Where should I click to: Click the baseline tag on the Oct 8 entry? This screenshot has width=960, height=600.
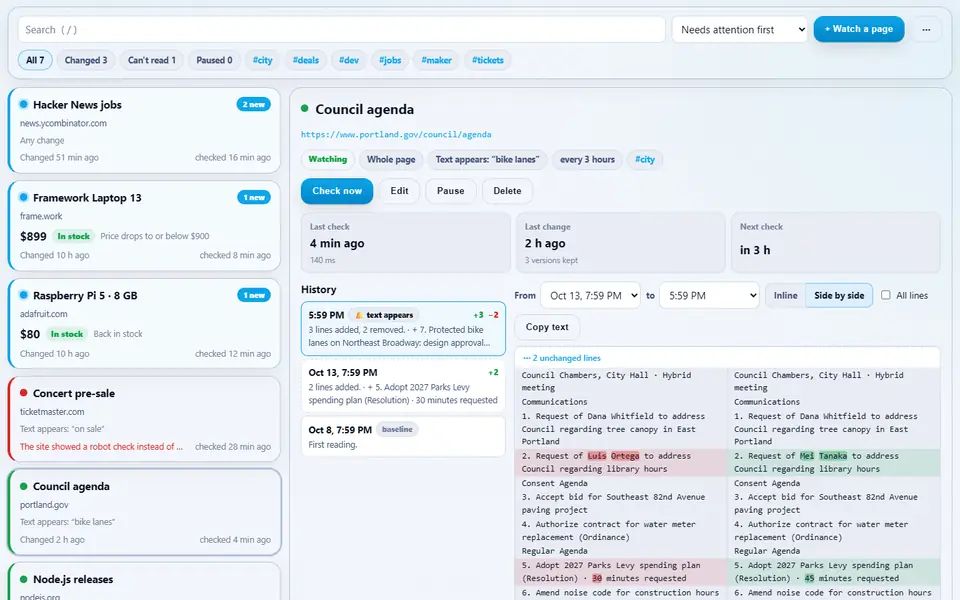pos(397,430)
